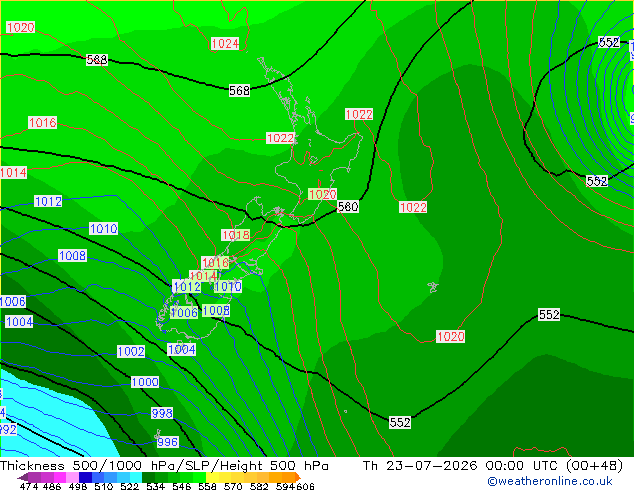Click the legend value '534'
Viewport: 634px width, 490px height.
tap(155, 486)
